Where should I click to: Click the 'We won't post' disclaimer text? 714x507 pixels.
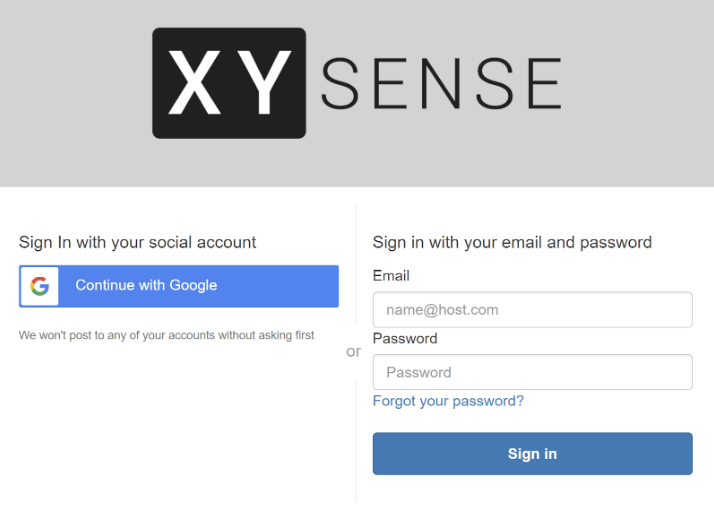167,335
